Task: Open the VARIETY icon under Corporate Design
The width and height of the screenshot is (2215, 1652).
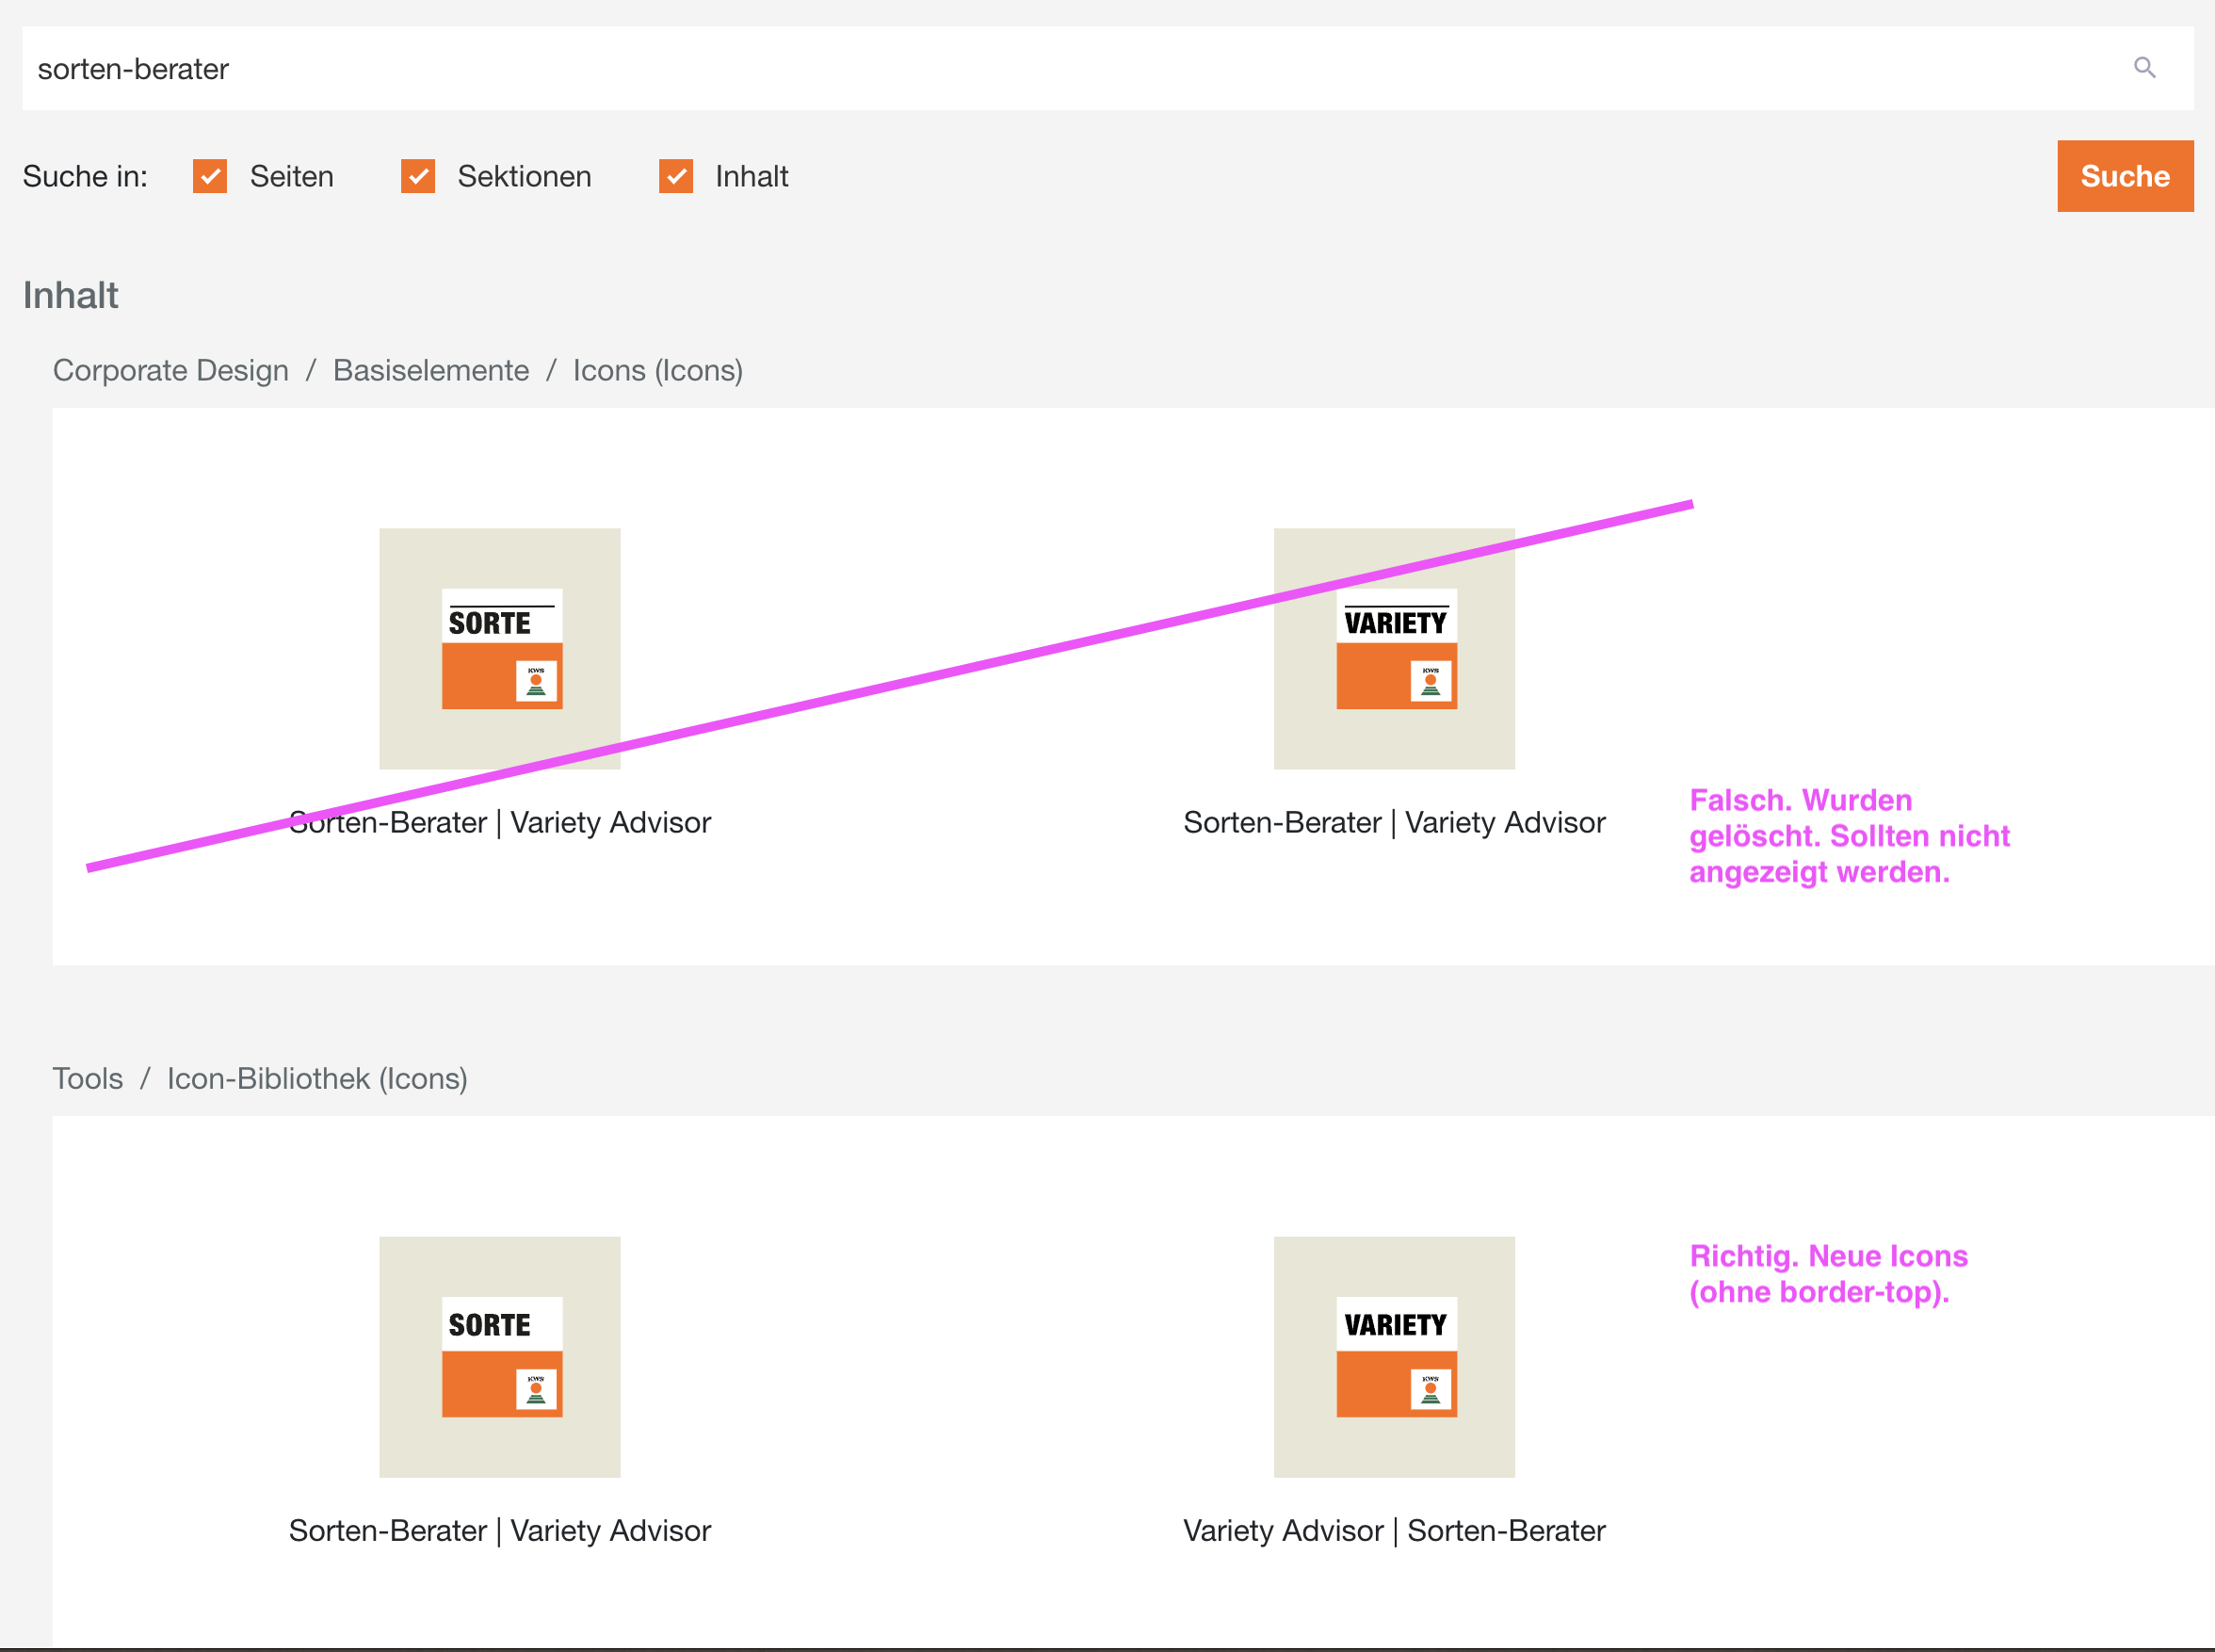Action: [1394, 649]
